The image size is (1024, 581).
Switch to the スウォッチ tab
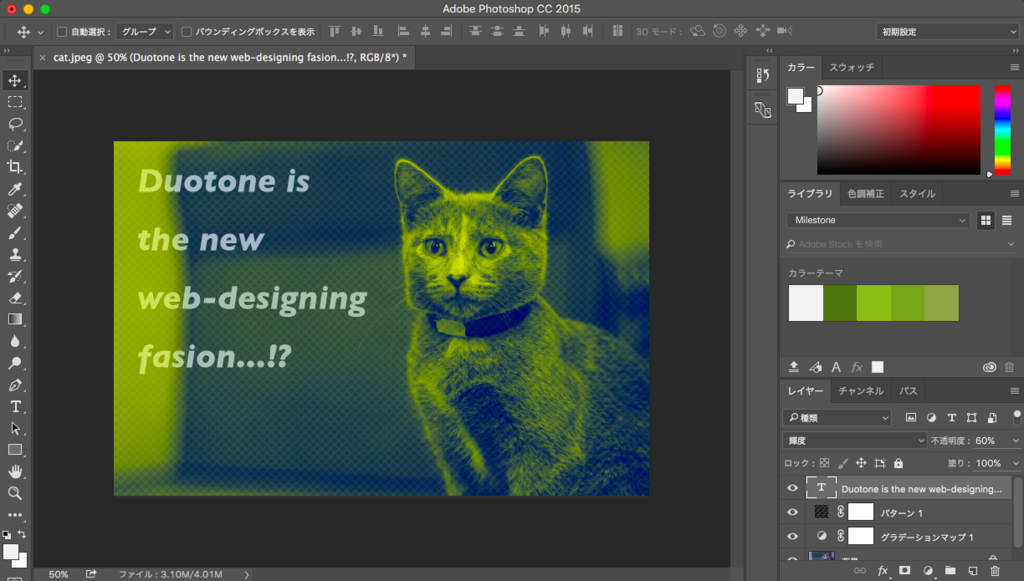851,67
